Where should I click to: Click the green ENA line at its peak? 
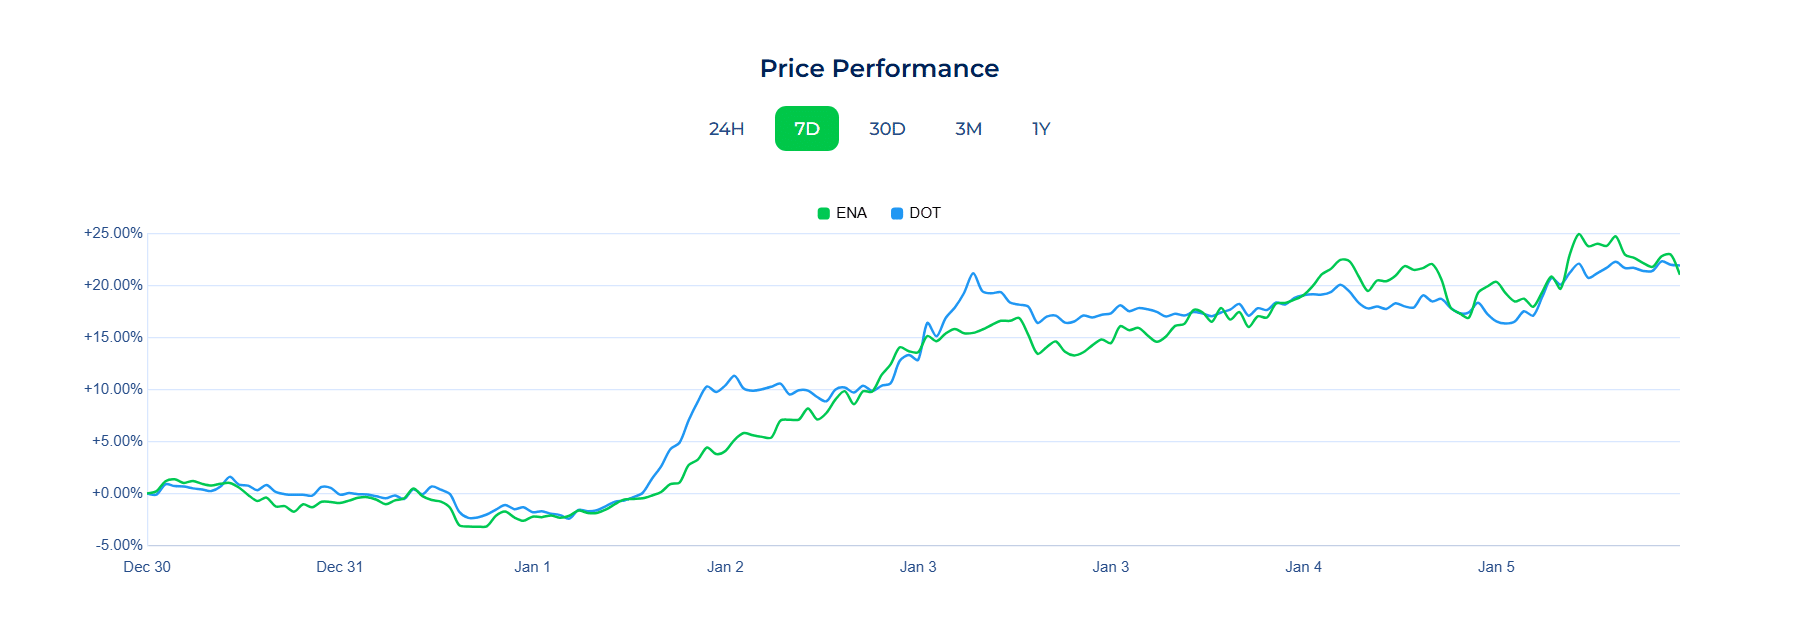[1578, 235]
